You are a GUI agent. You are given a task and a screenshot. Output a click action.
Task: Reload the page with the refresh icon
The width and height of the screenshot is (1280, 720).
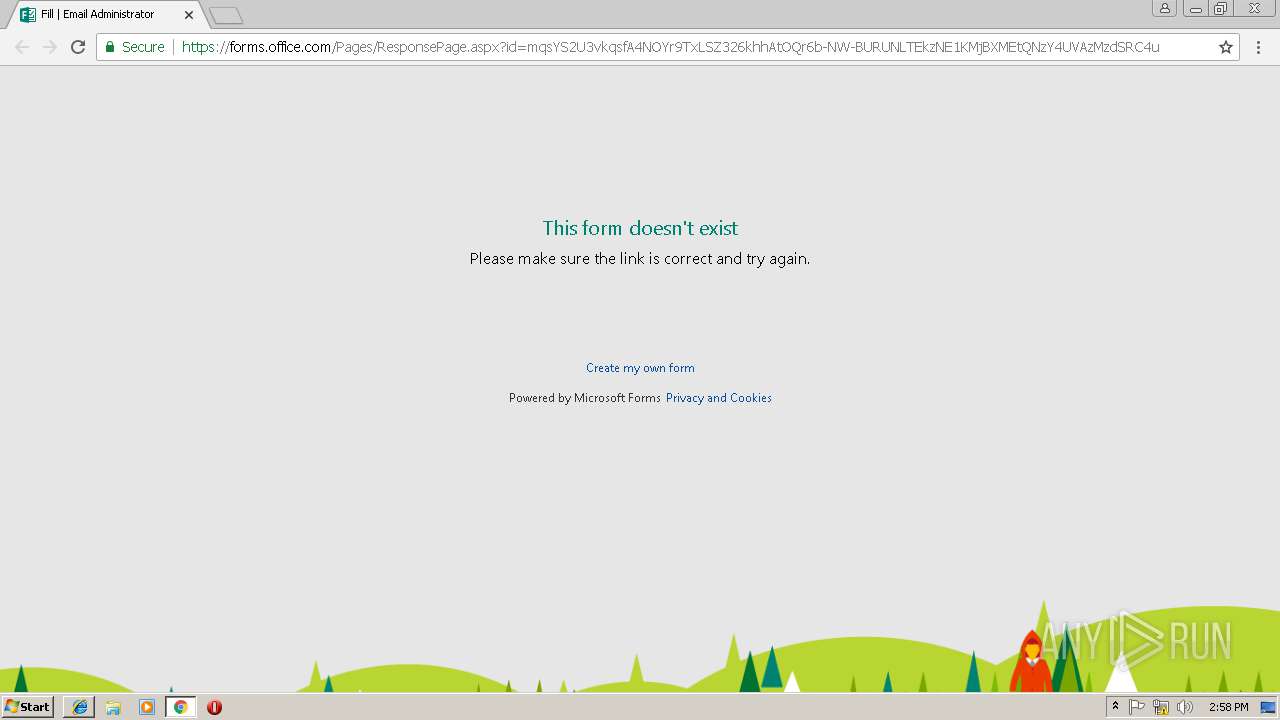[78, 47]
